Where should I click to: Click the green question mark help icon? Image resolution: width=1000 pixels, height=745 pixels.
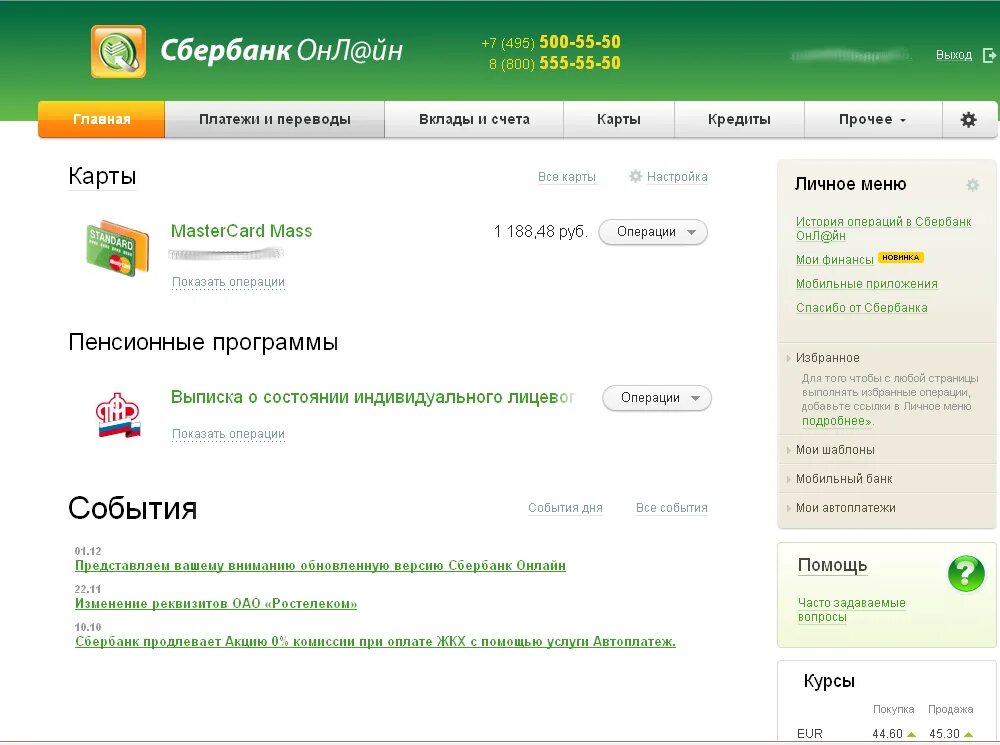coord(966,573)
